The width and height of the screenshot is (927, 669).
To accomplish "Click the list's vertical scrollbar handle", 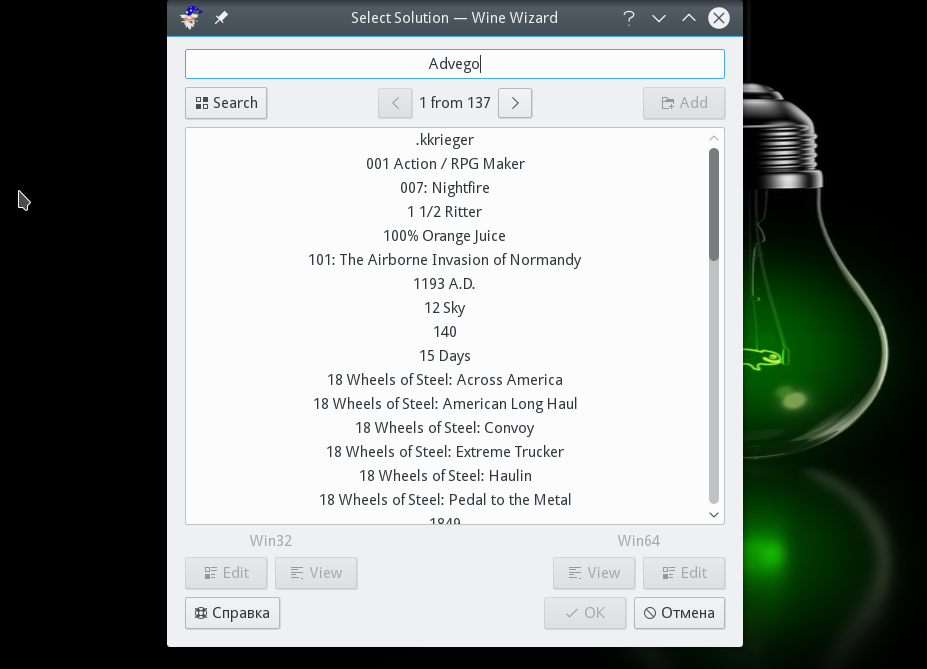I will point(714,204).
